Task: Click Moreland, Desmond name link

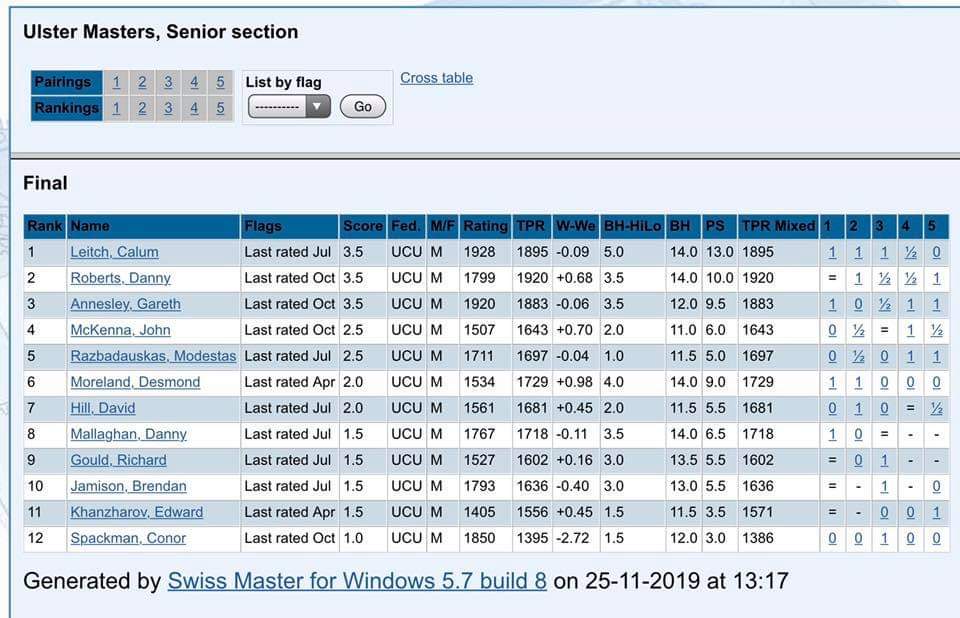Action: (x=135, y=382)
